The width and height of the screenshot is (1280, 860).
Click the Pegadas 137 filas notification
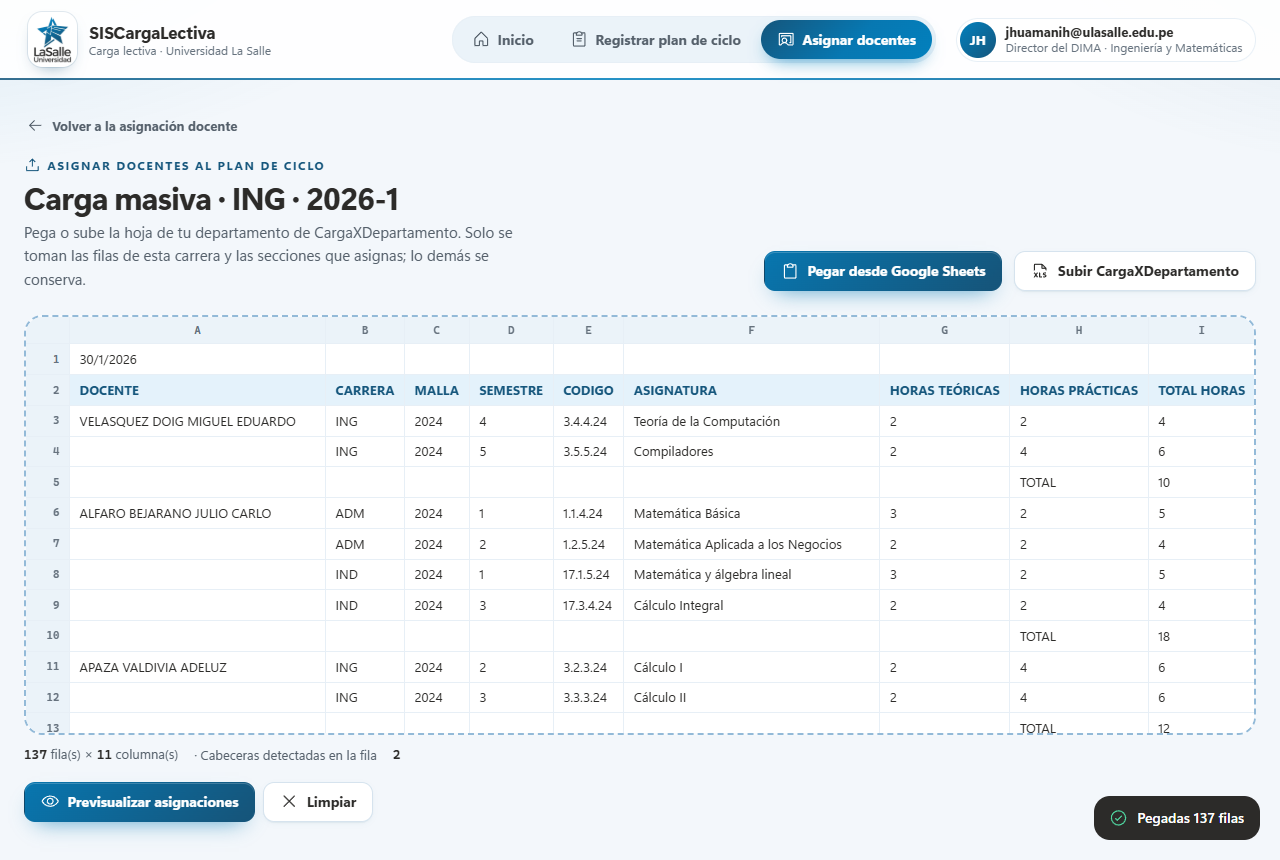(x=1177, y=818)
